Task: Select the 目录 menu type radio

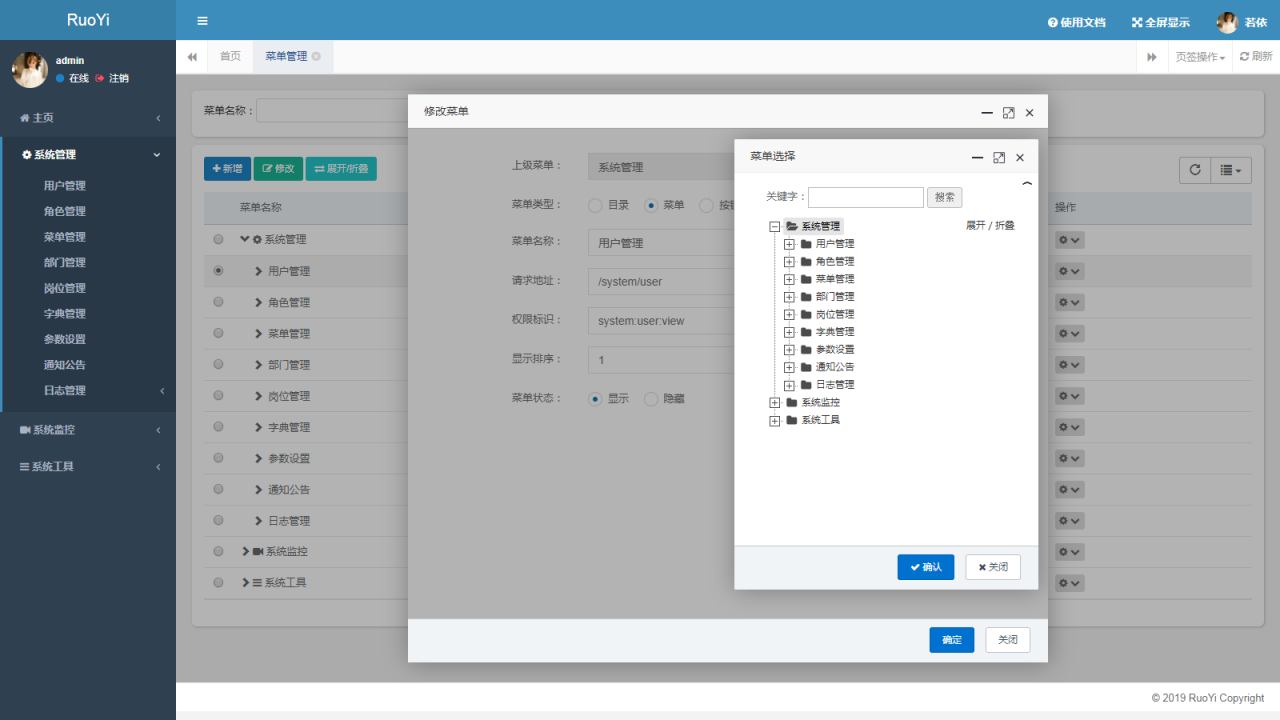Action: [x=595, y=205]
